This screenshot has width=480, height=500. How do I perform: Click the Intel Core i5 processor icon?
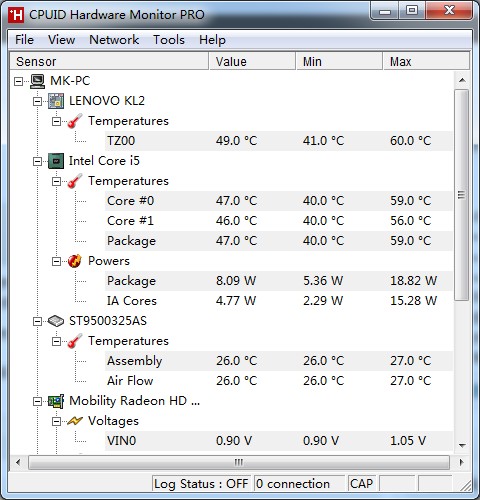pos(56,161)
